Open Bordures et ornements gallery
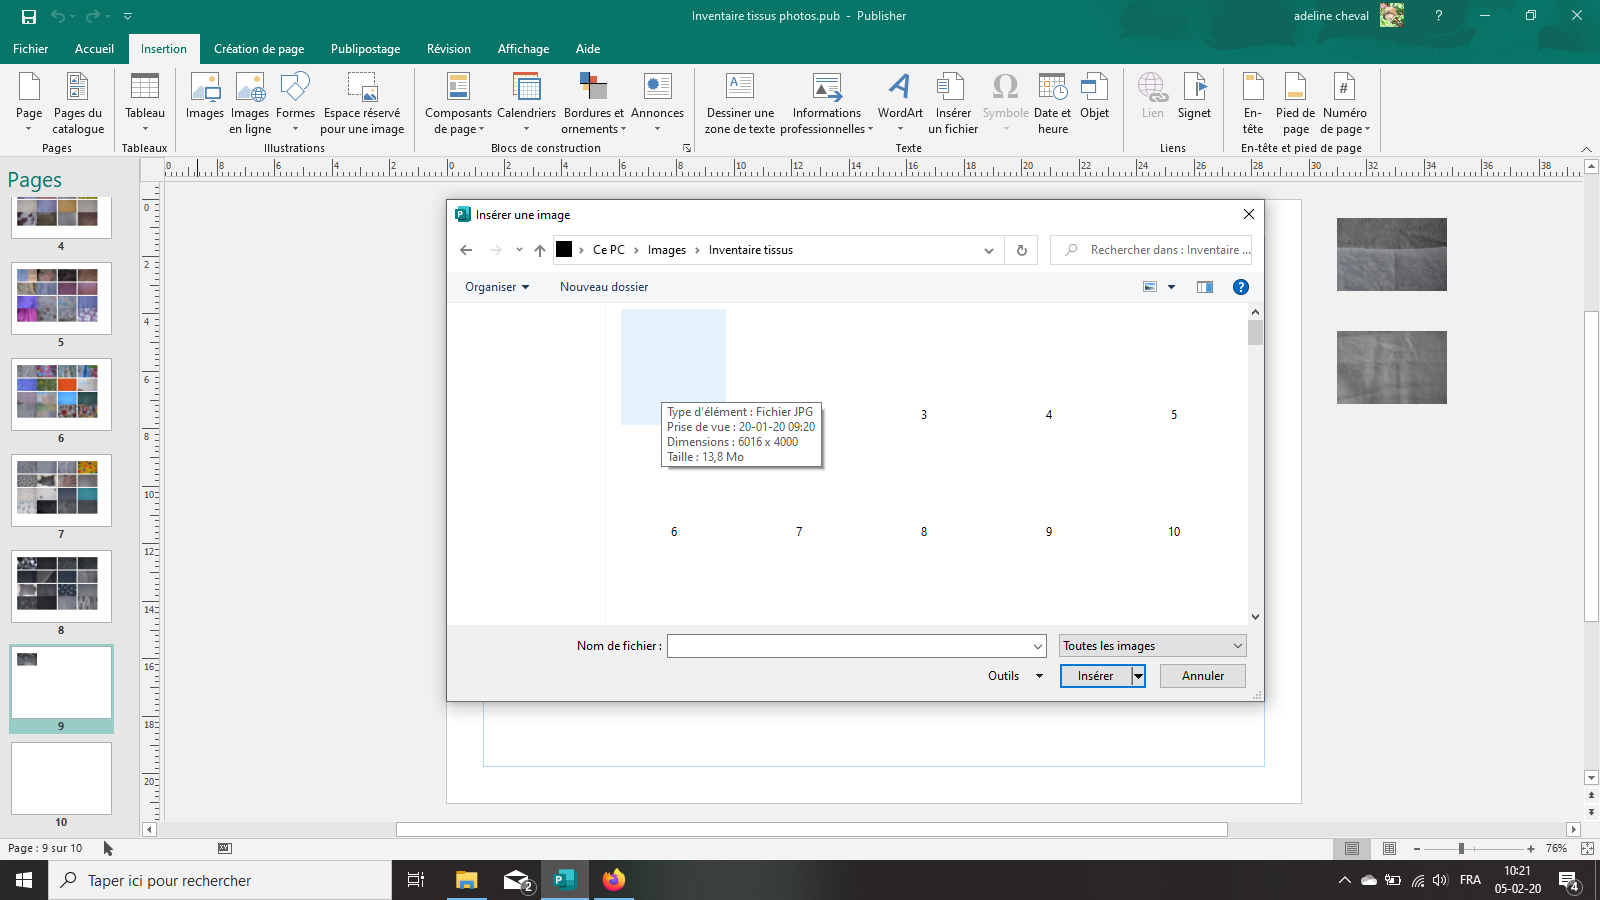The image size is (1600, 900). (593, 102)
